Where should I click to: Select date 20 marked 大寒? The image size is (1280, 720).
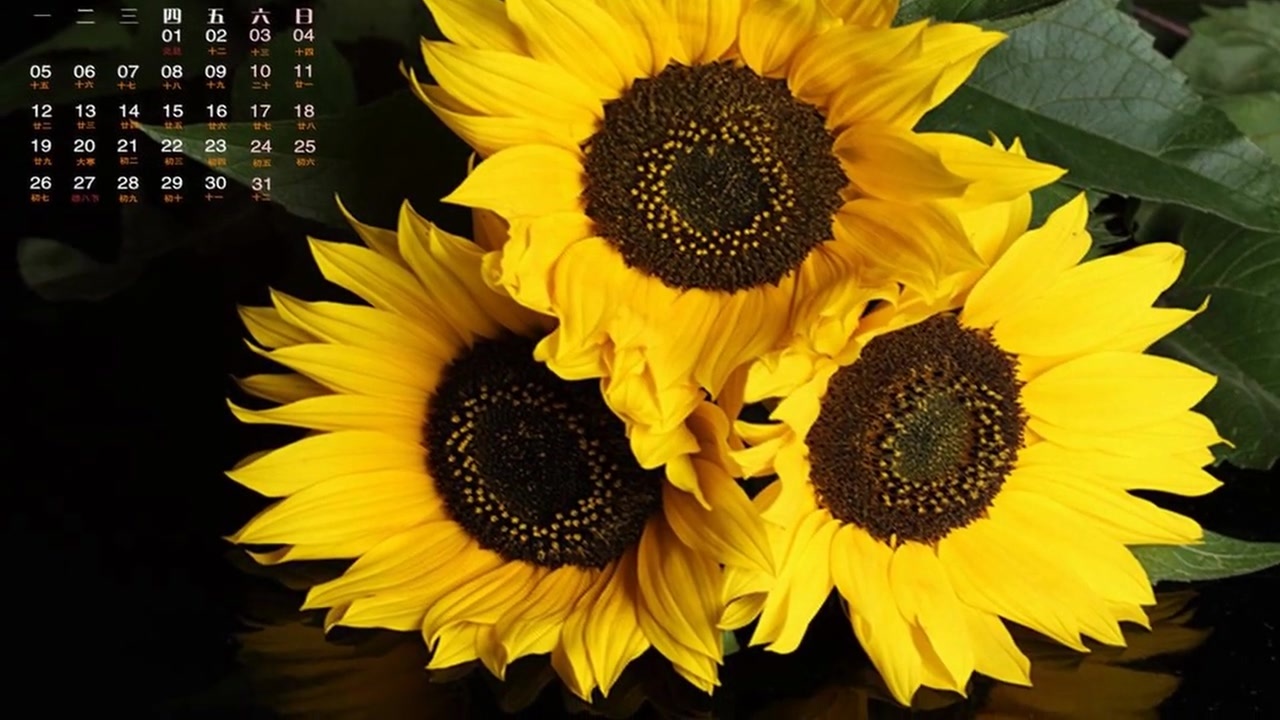point(85,146)
